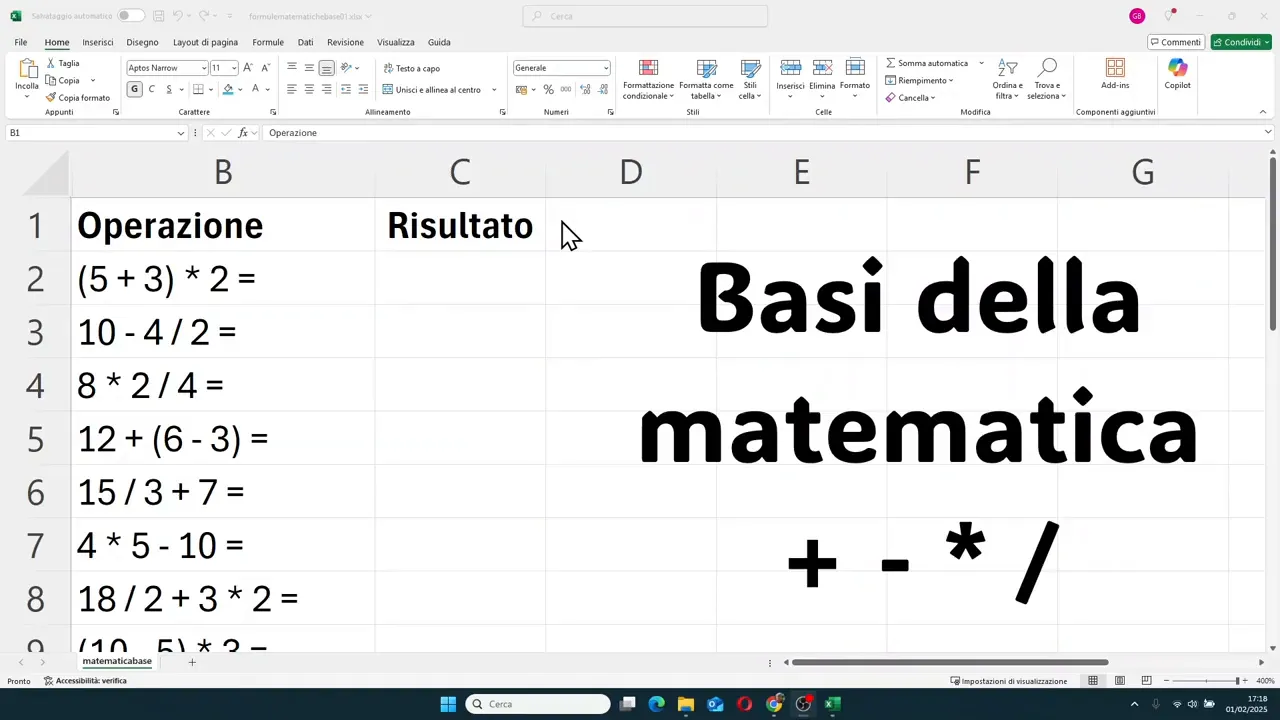
Task: Click the Incolla paste icon
Action: (27, 68)
